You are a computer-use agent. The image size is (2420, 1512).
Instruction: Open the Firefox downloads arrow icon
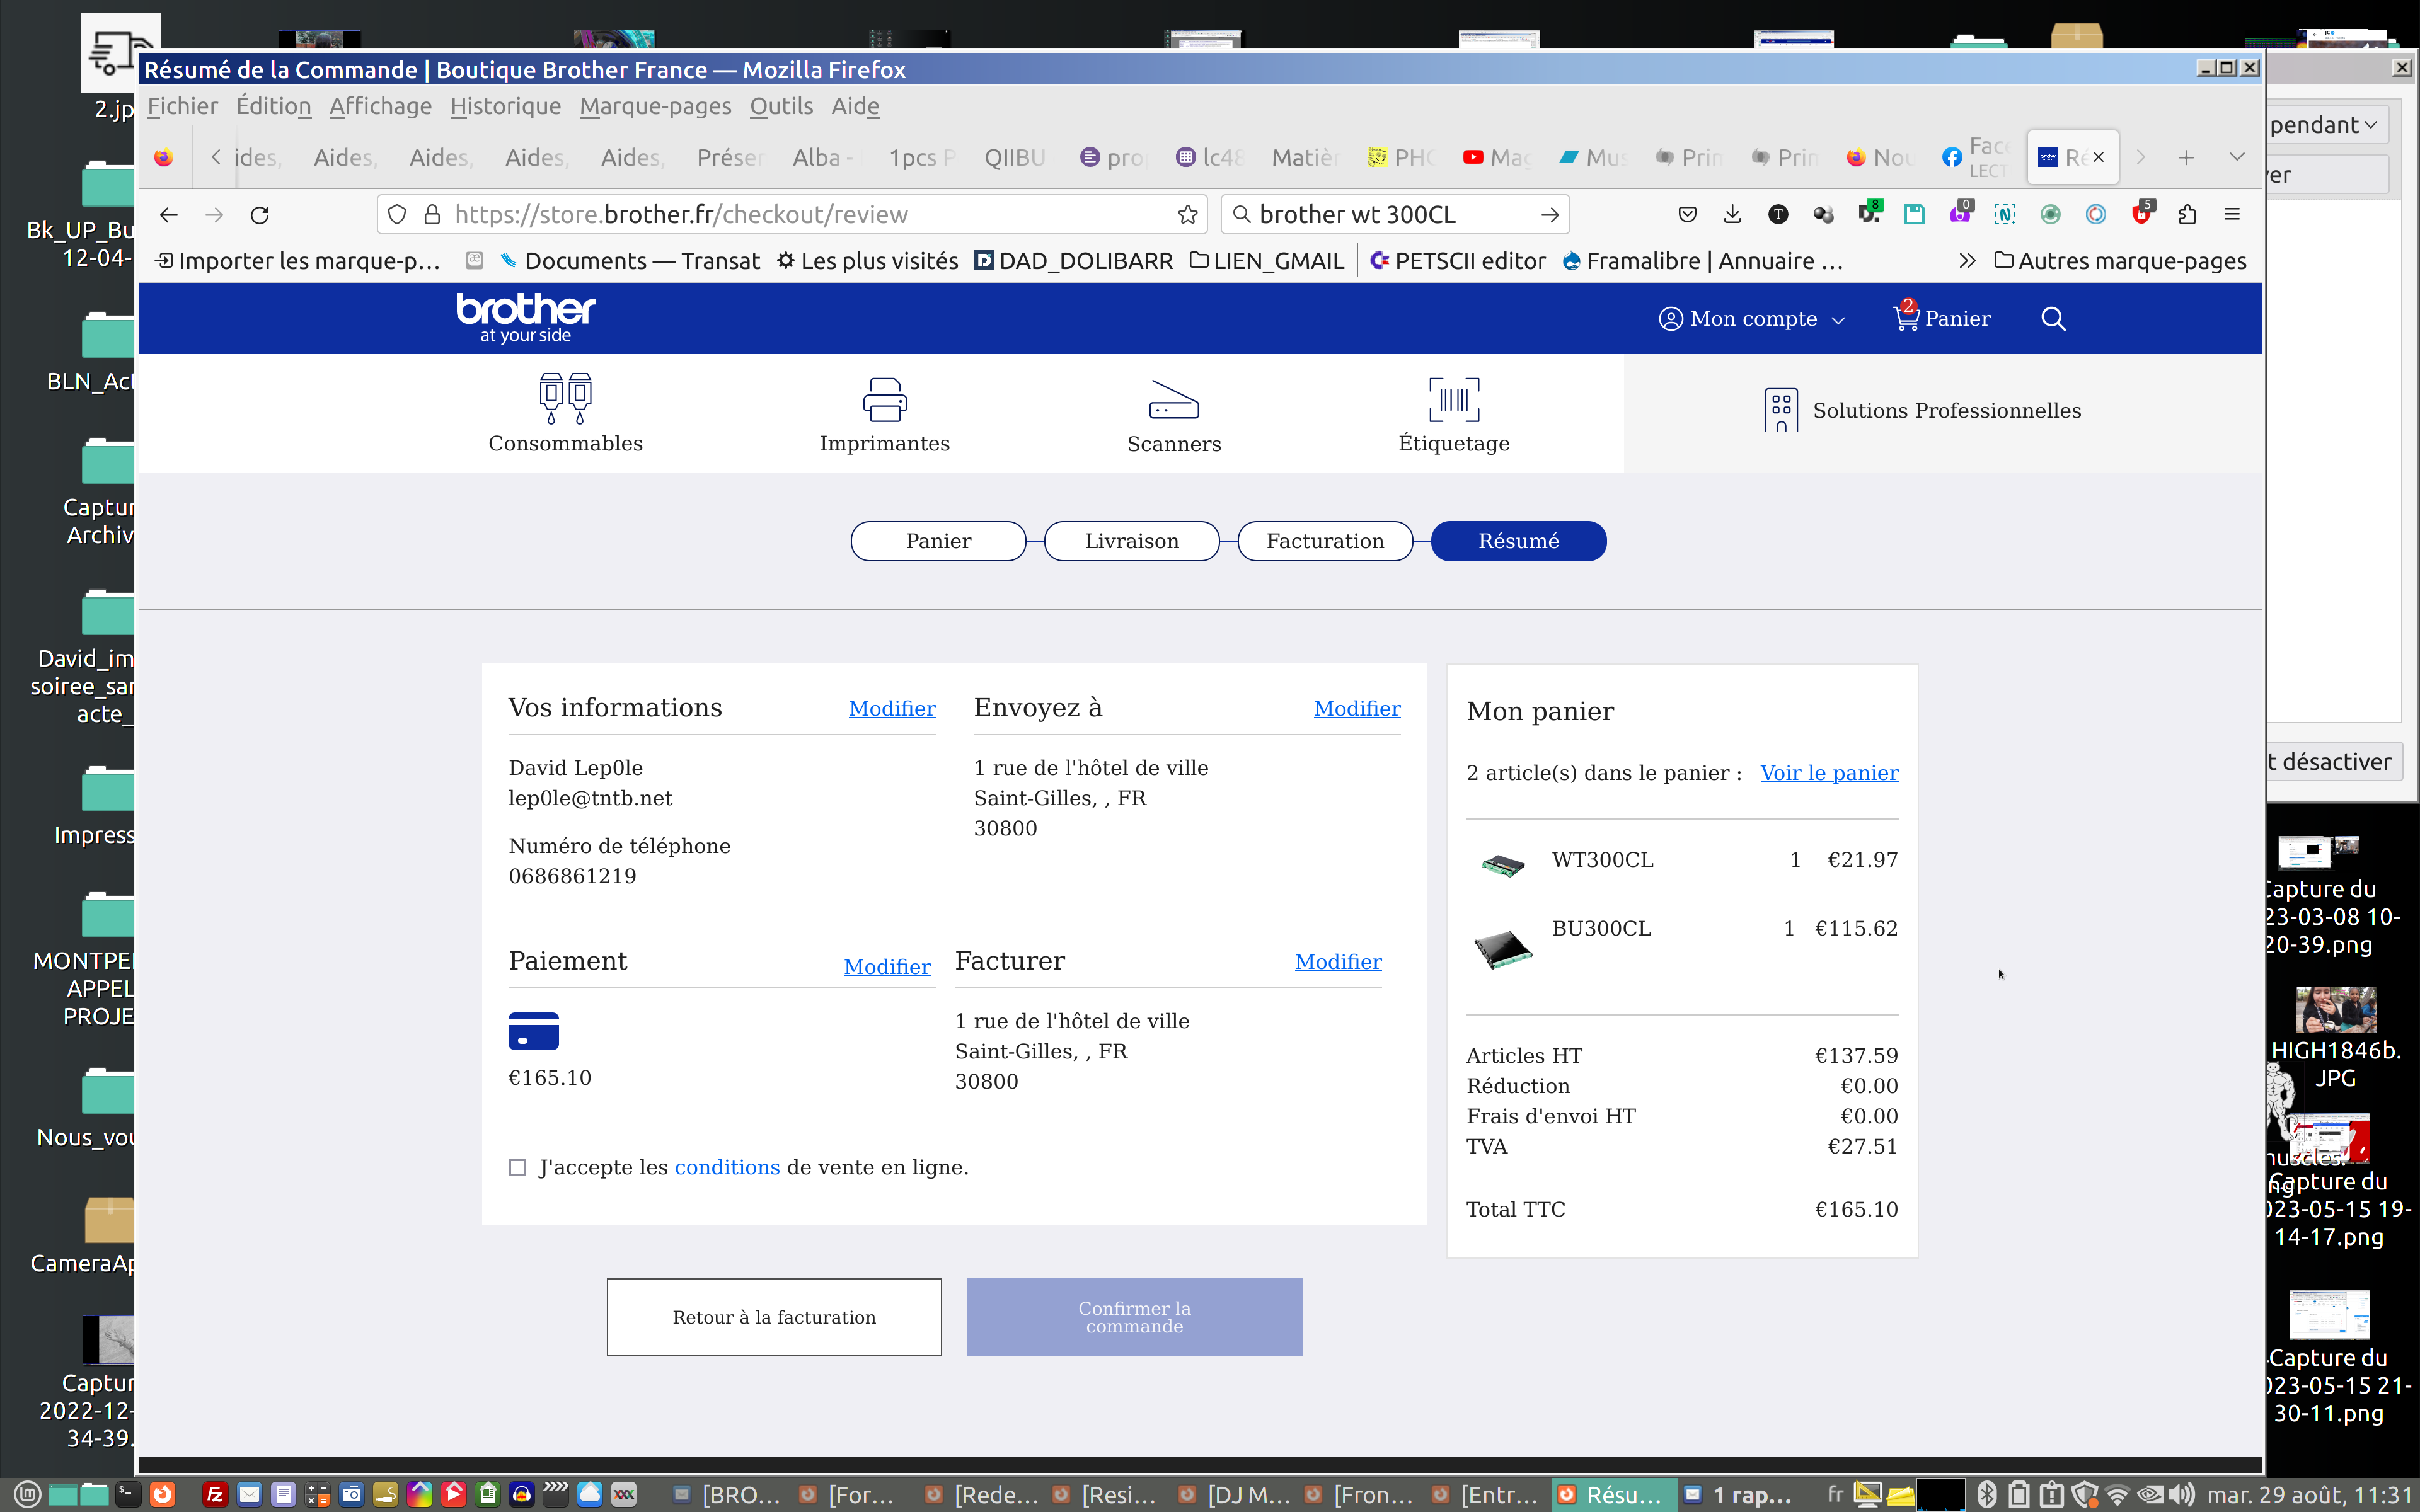click(x=1732, y=214)
